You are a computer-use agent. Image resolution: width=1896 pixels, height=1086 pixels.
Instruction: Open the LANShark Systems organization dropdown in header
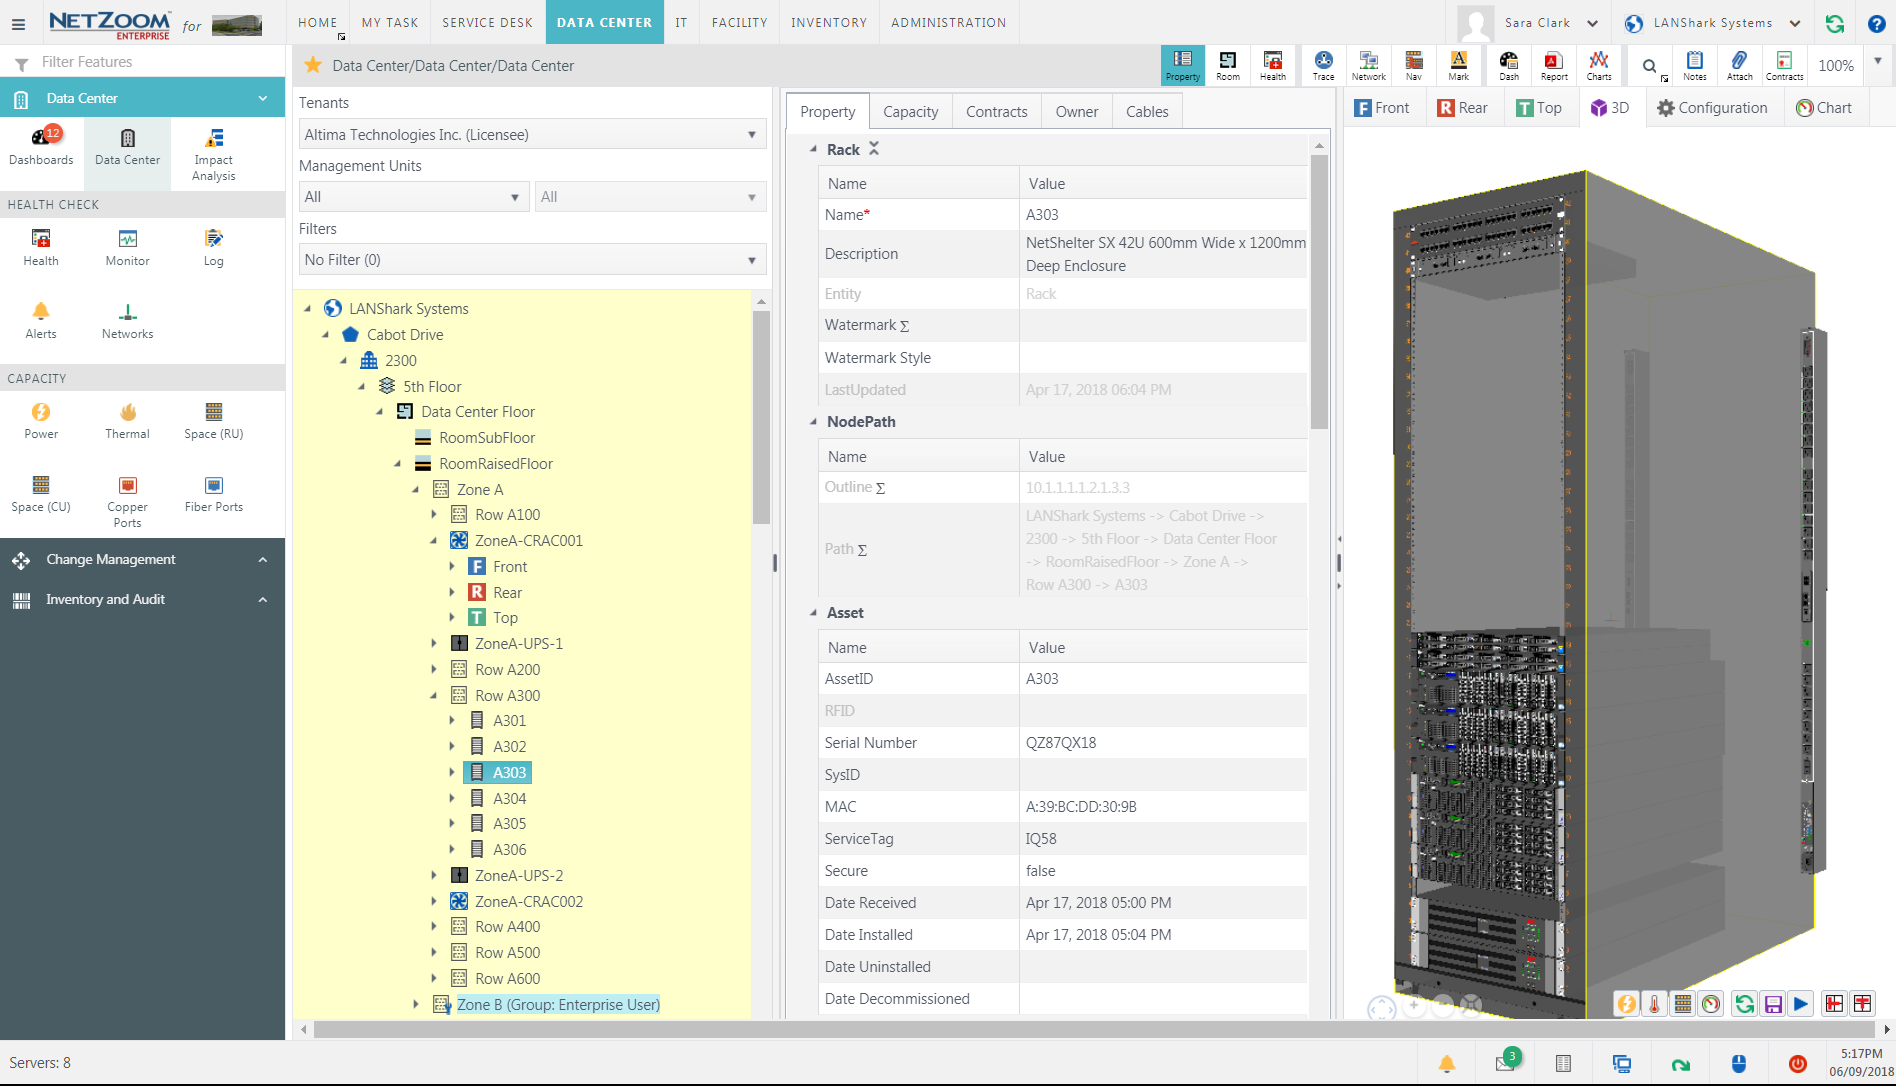(1713, 23)
